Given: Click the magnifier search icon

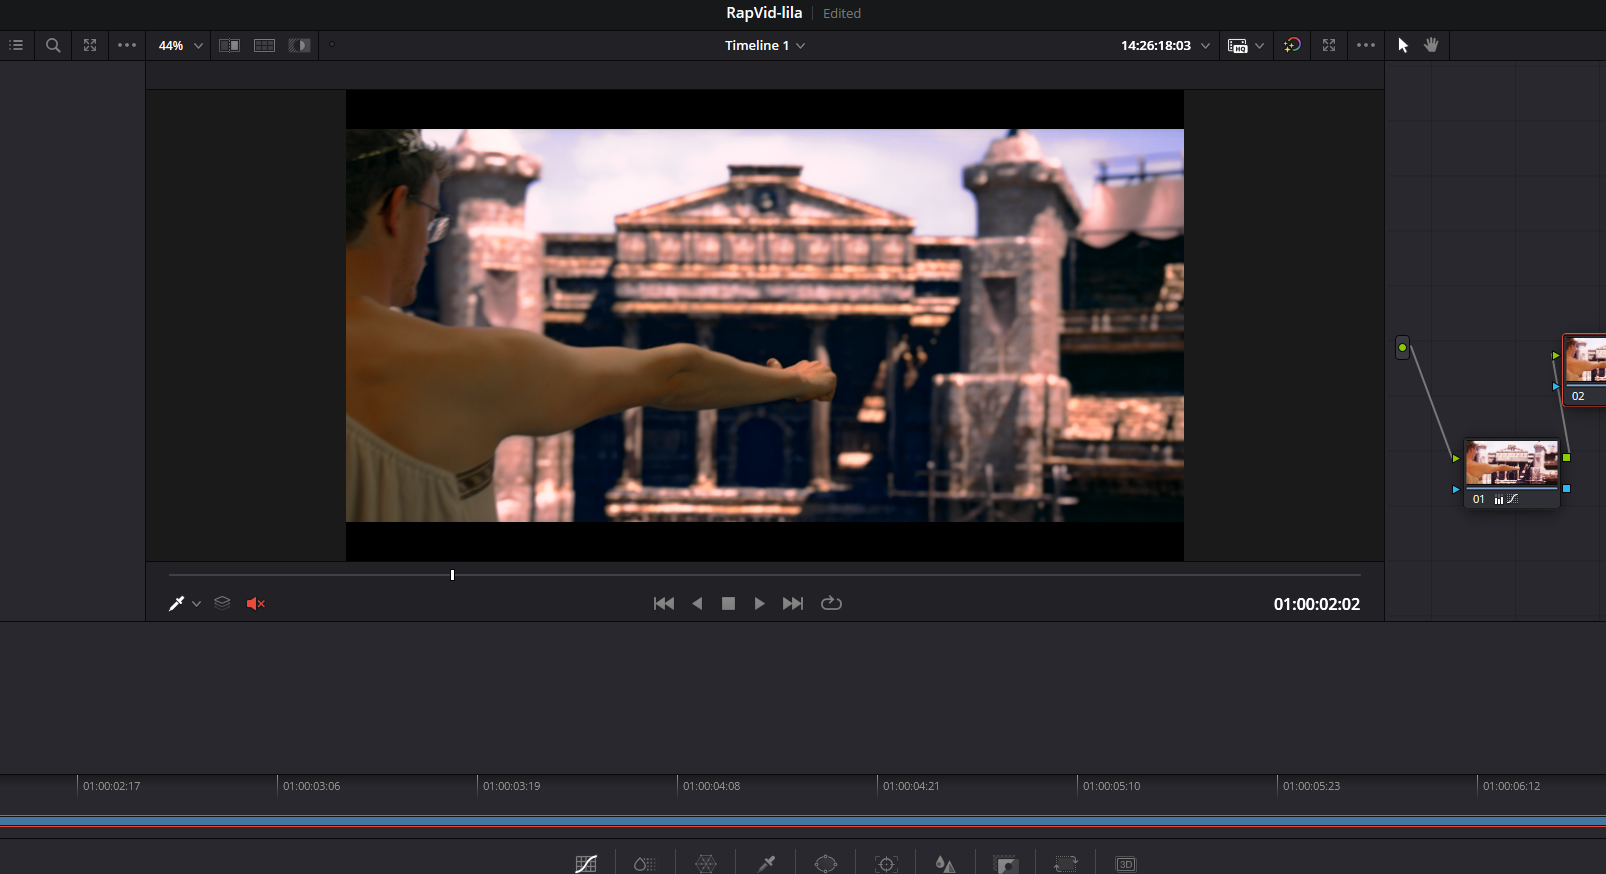Looking at the screenshot, I should 53,45.
